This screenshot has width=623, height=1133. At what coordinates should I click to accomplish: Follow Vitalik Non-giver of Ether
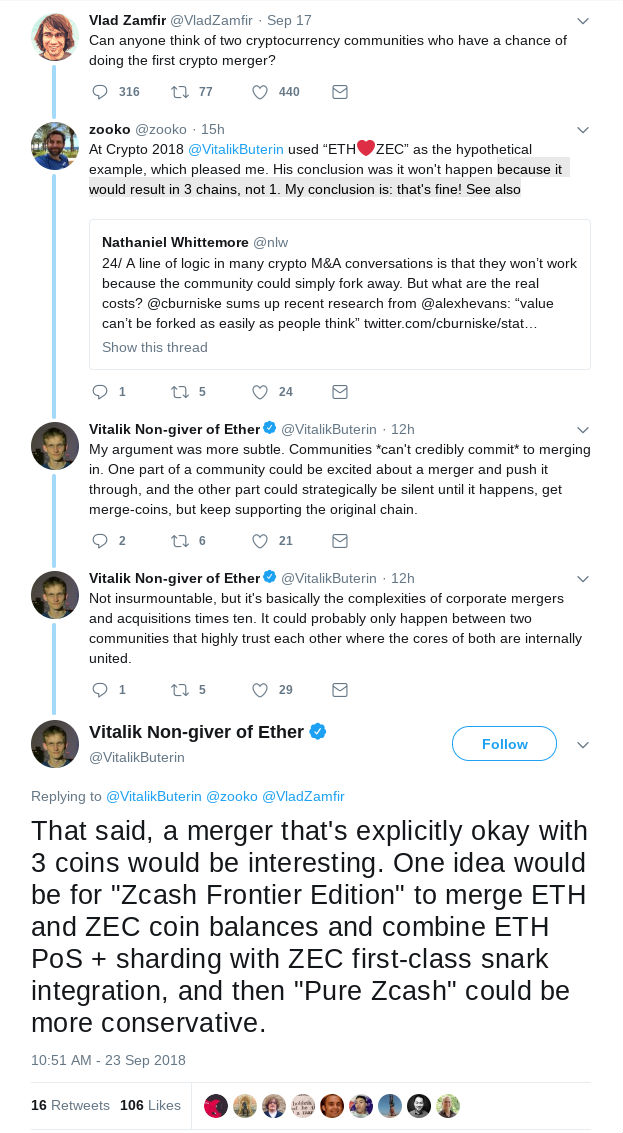coord(504,744)
